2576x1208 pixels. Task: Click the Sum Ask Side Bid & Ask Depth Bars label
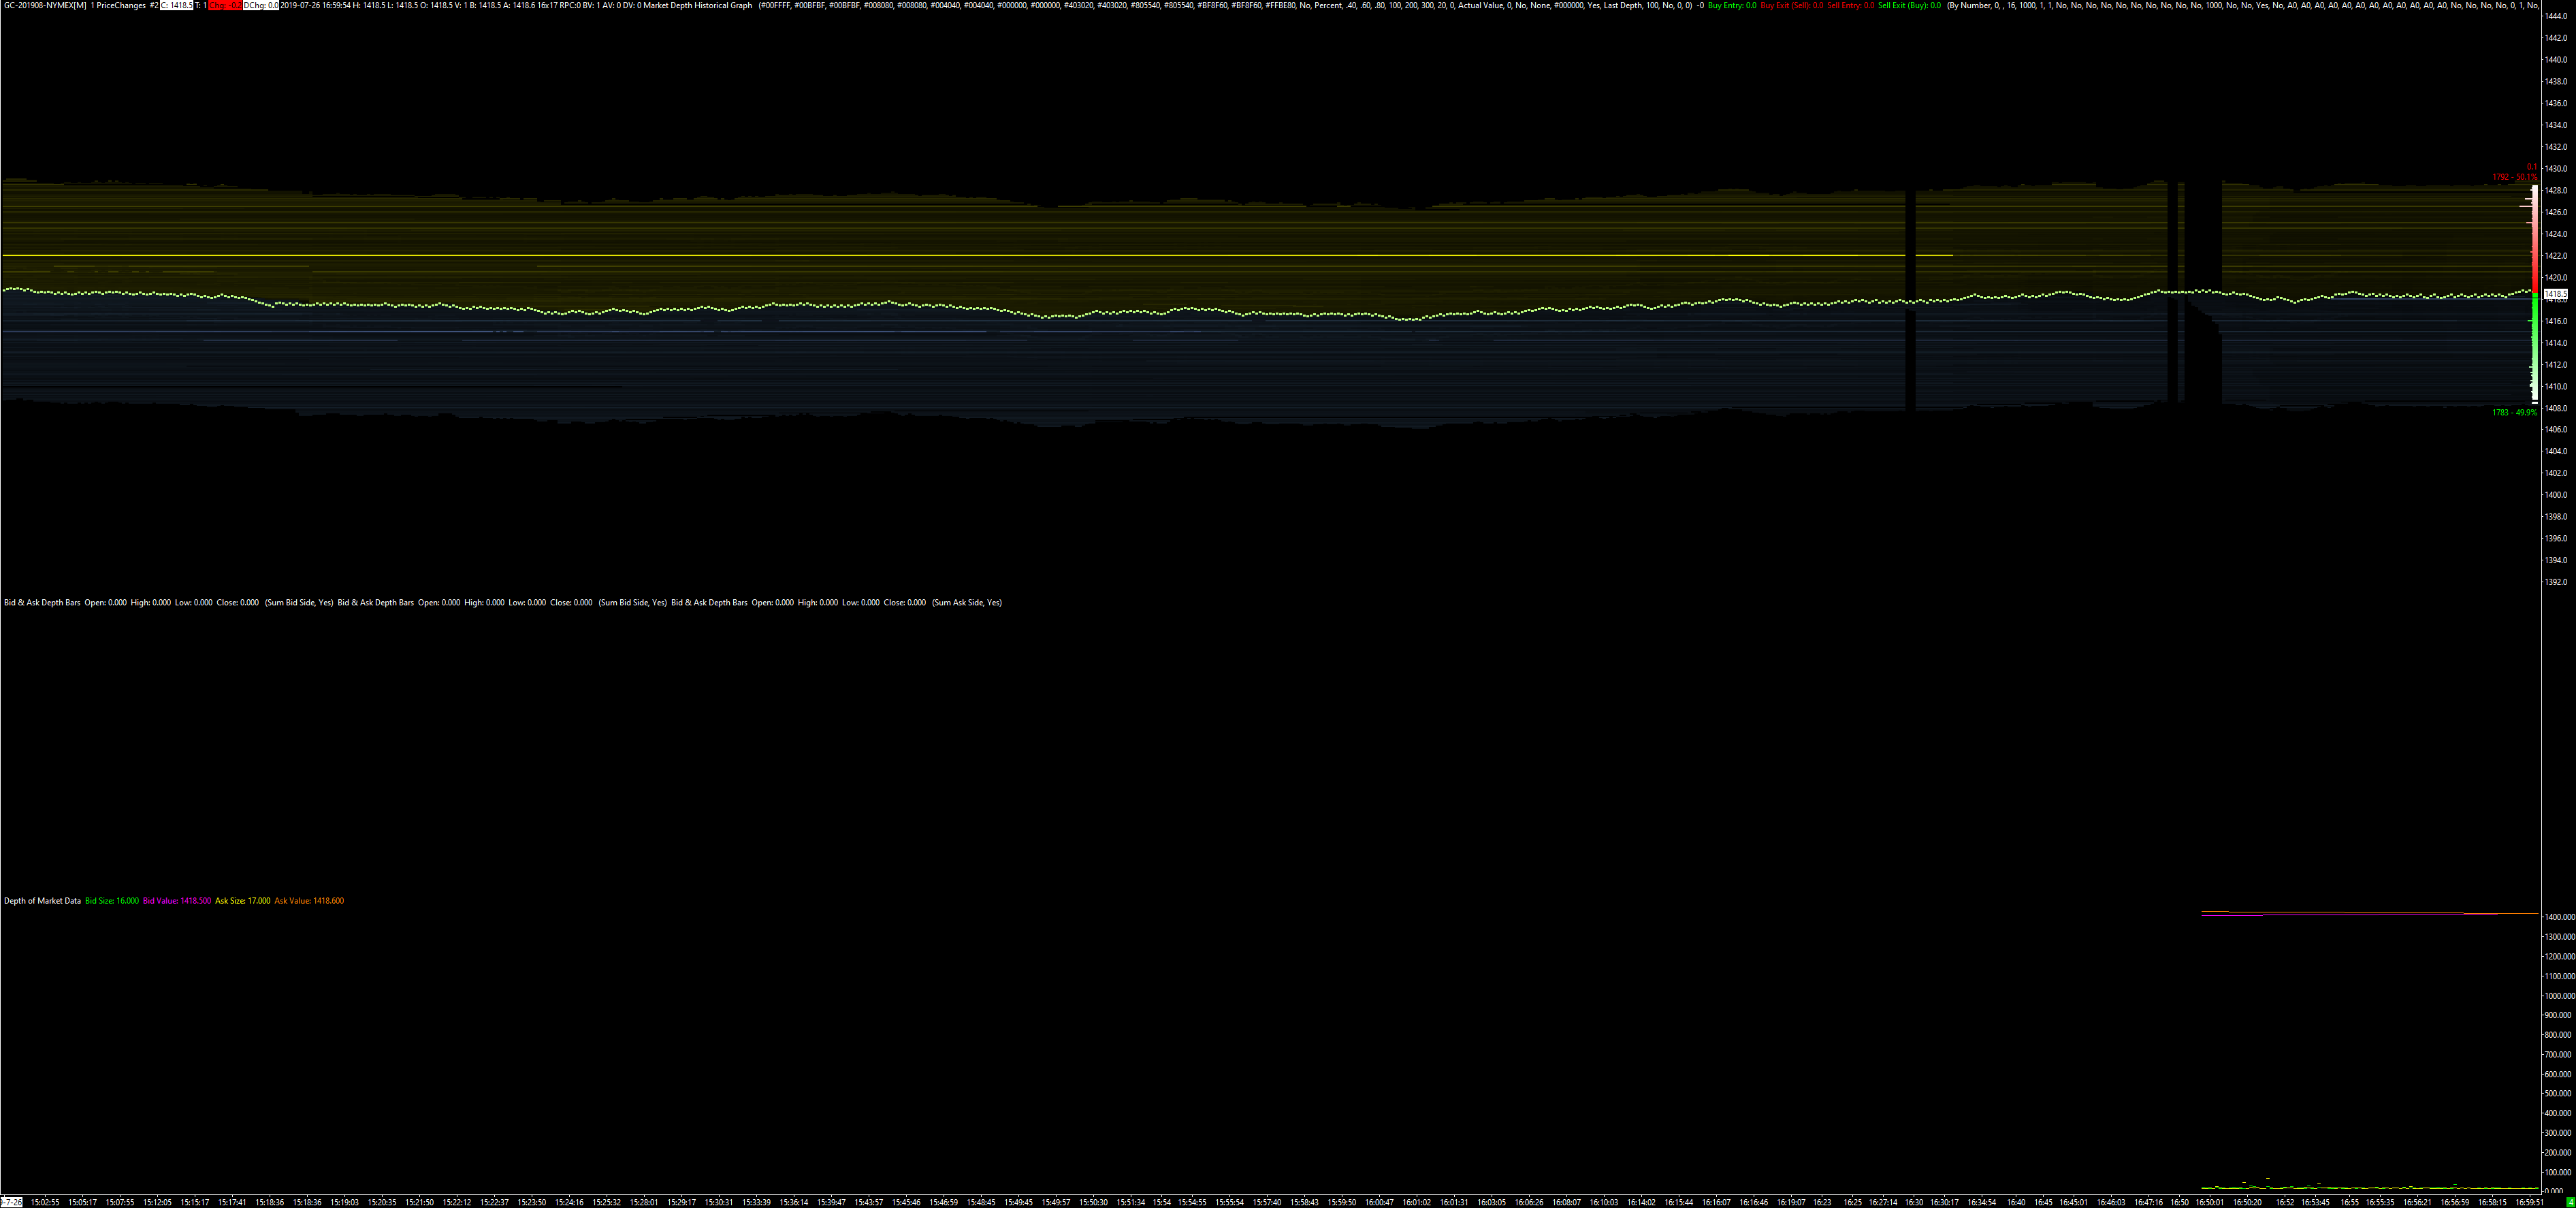pyautogui.click(x=709, y=603)
